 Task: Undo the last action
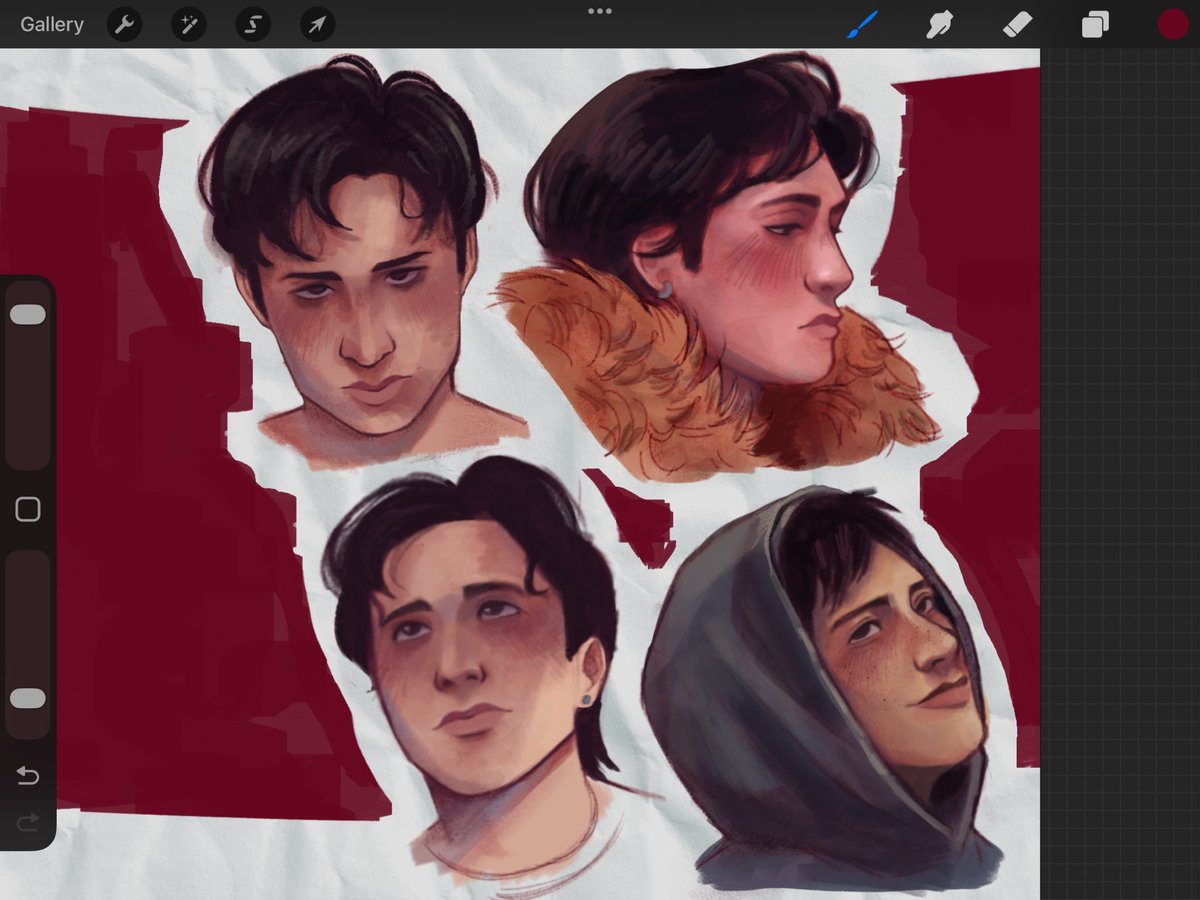point(28,776)
